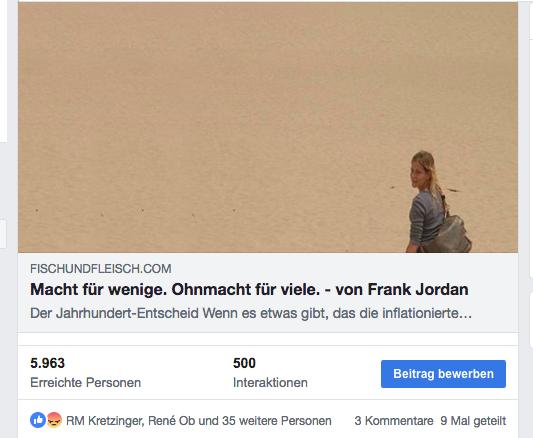This screenshot has height=438, width=533.
Task: Click the blue Like reaction icon
Action: [38, 420]
